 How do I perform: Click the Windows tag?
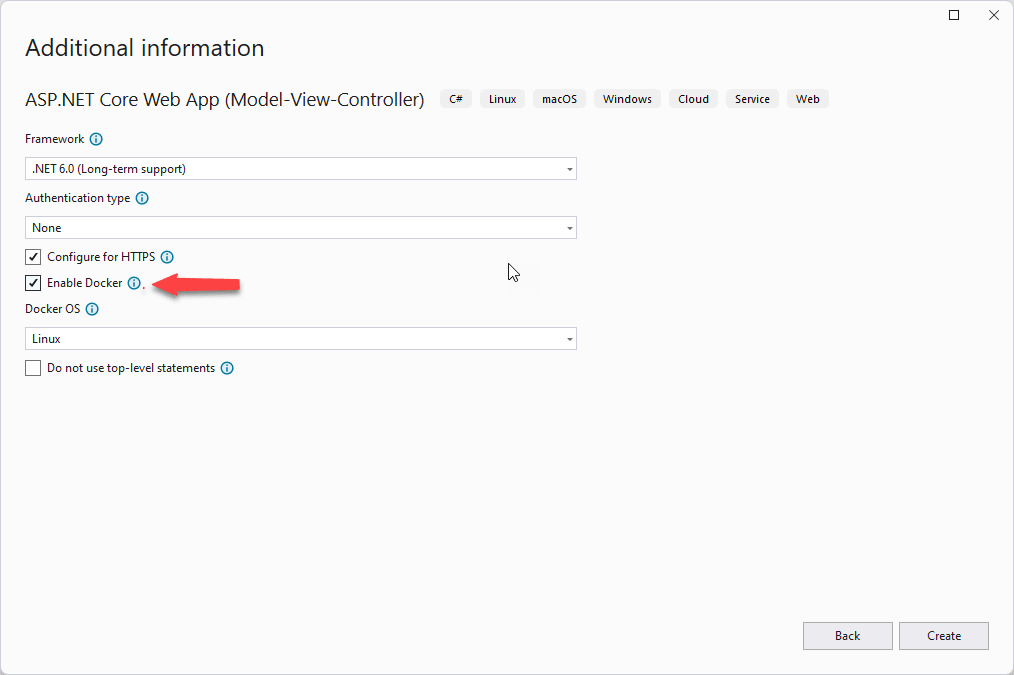627,99
